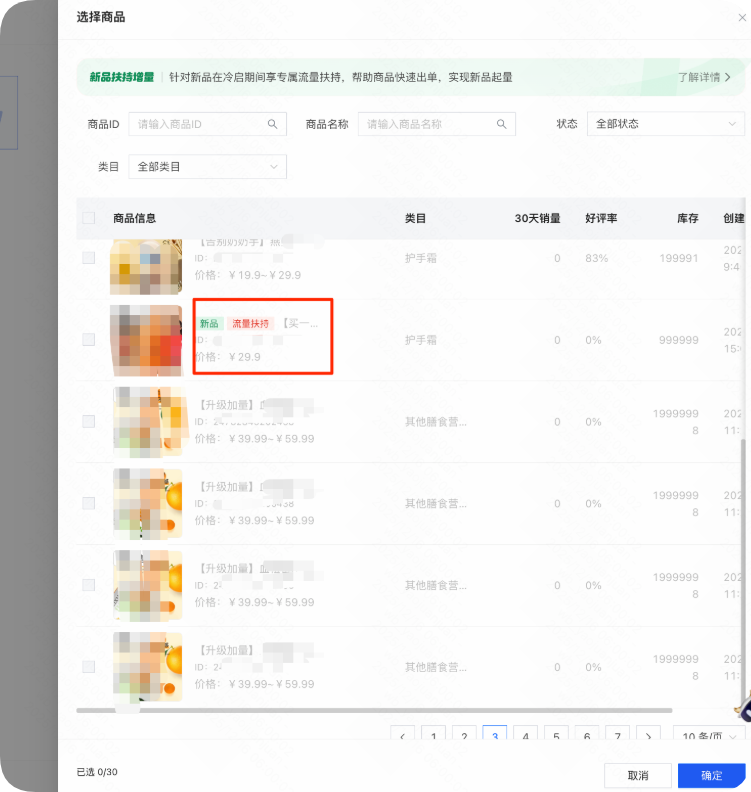Select checkbox of first 其他膳食营养 product row
751x792 pixels.
(x=89, y=422)
